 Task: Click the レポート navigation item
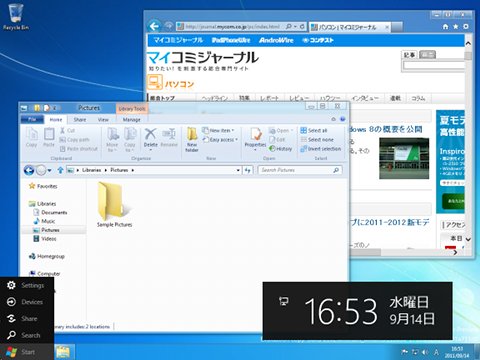coord(269,98)
